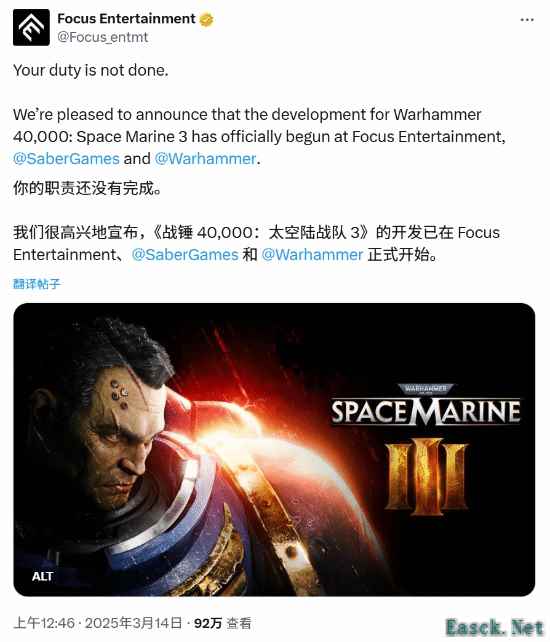Click the 翻译帖子 translate post link
The image size is (550, 642).
pyautogui.click(x=36, y=283)
